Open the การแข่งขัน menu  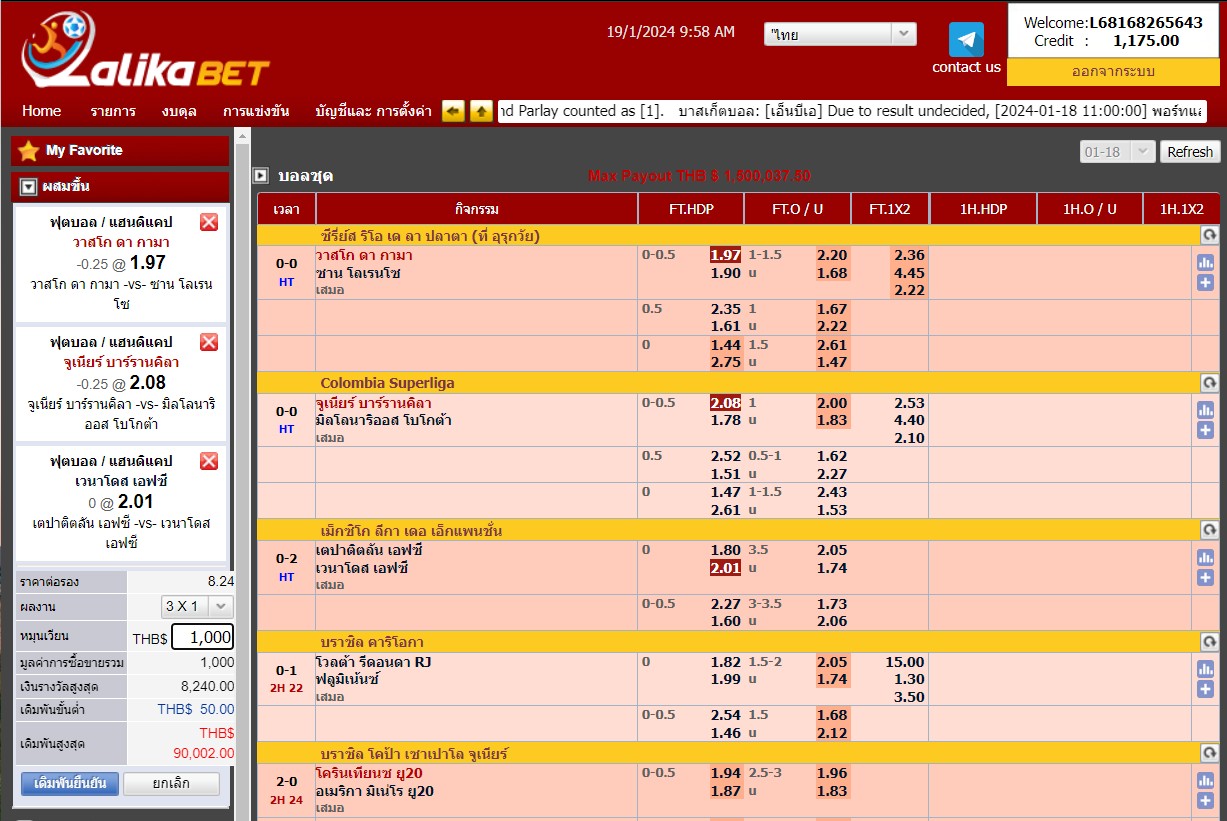(x=256, y=111)
